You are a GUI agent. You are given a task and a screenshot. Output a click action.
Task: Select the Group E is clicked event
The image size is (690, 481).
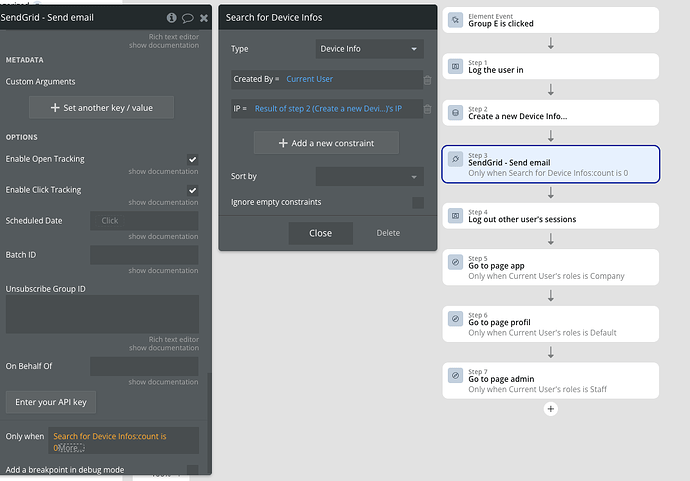tap(551, 20)
